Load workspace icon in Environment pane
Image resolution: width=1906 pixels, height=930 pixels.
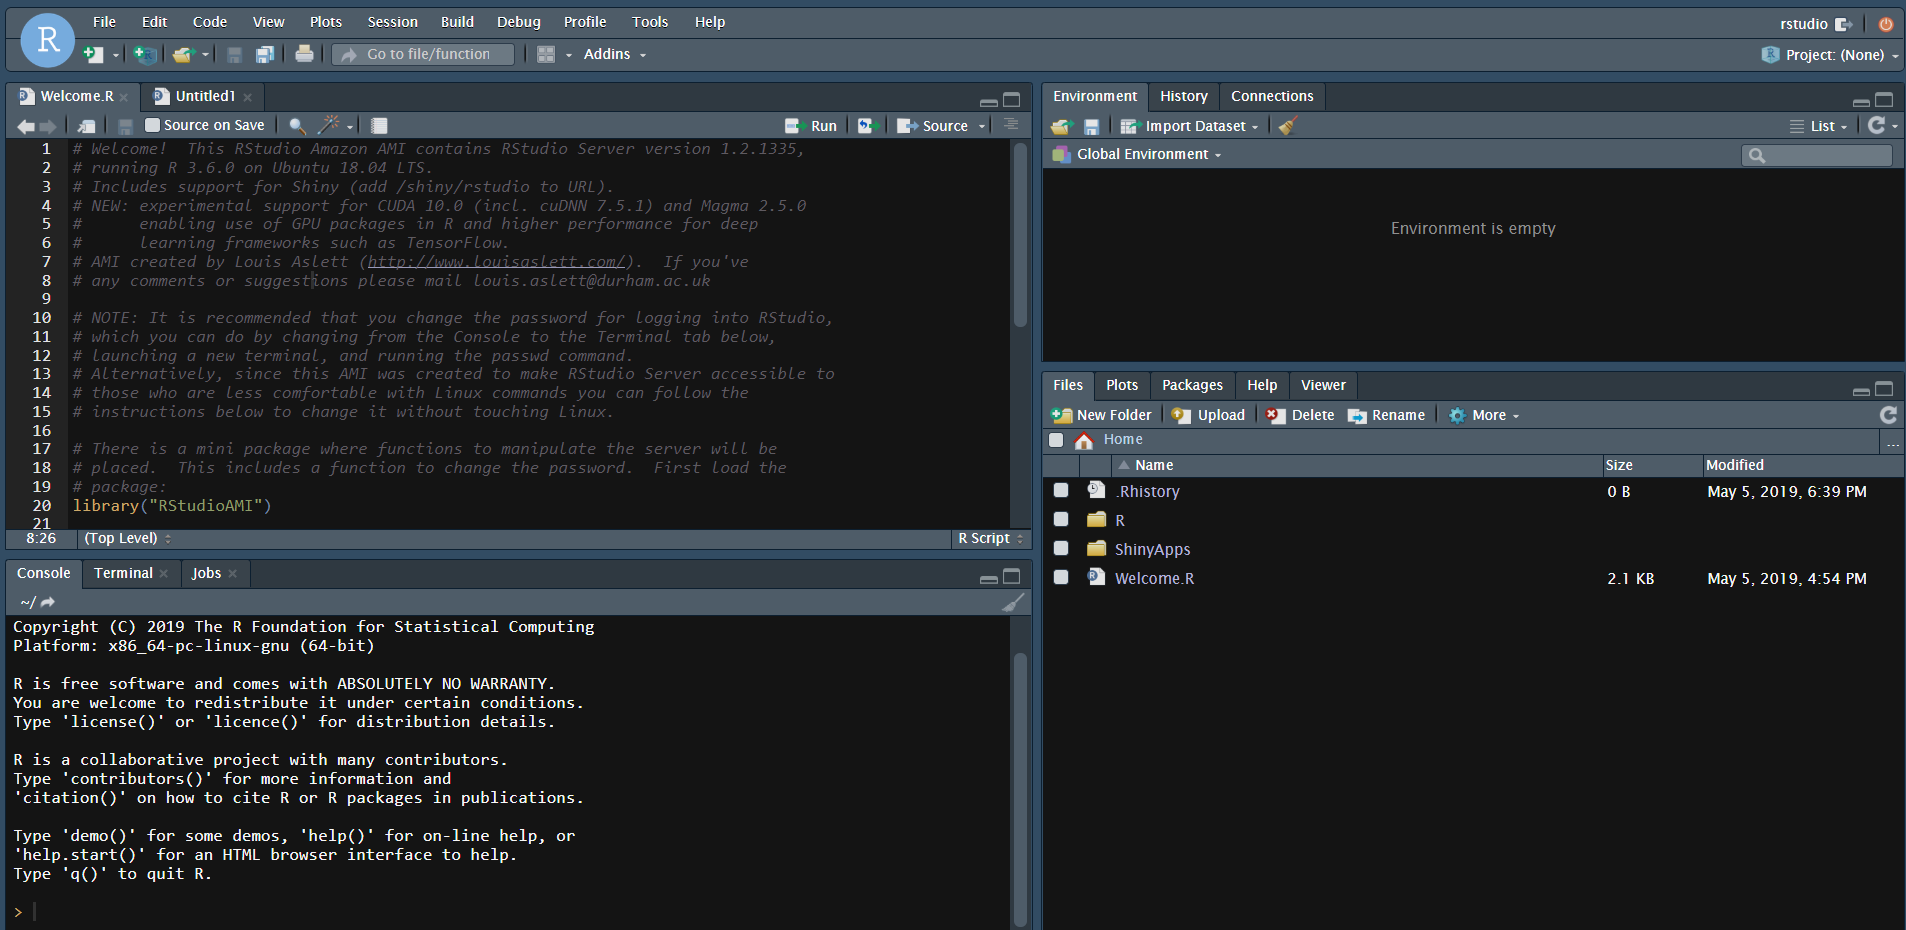pyautogui.click(x=1062, y=126)
